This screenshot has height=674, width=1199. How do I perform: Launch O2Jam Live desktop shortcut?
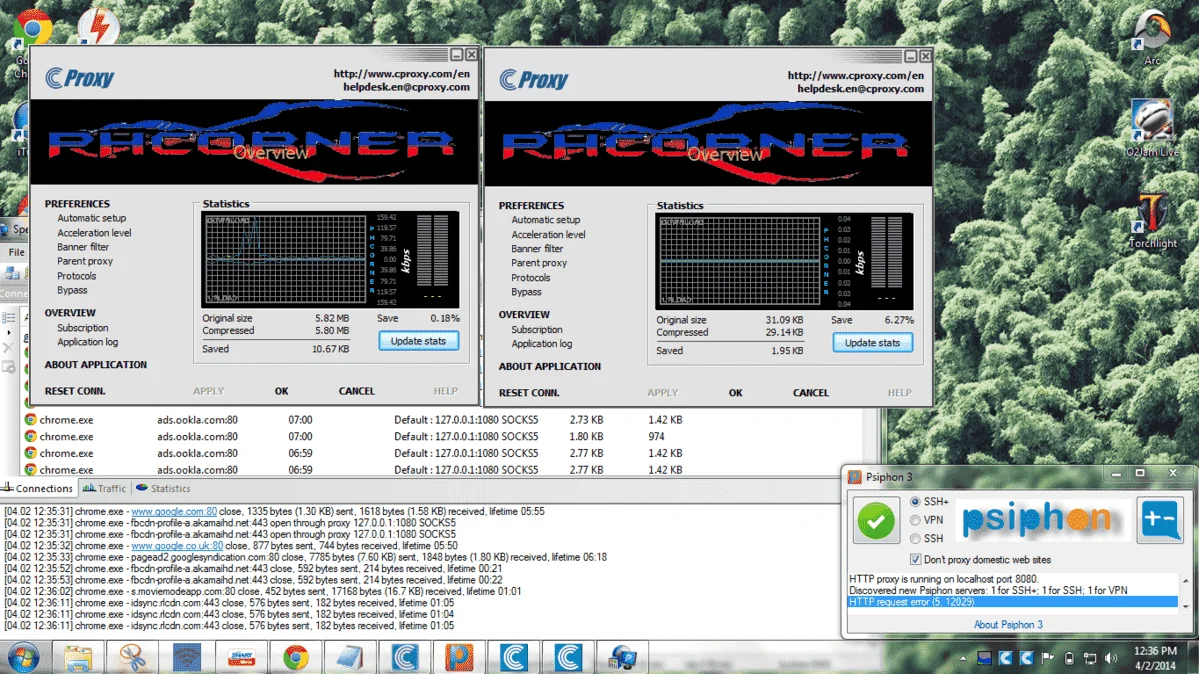point(1152,126)
